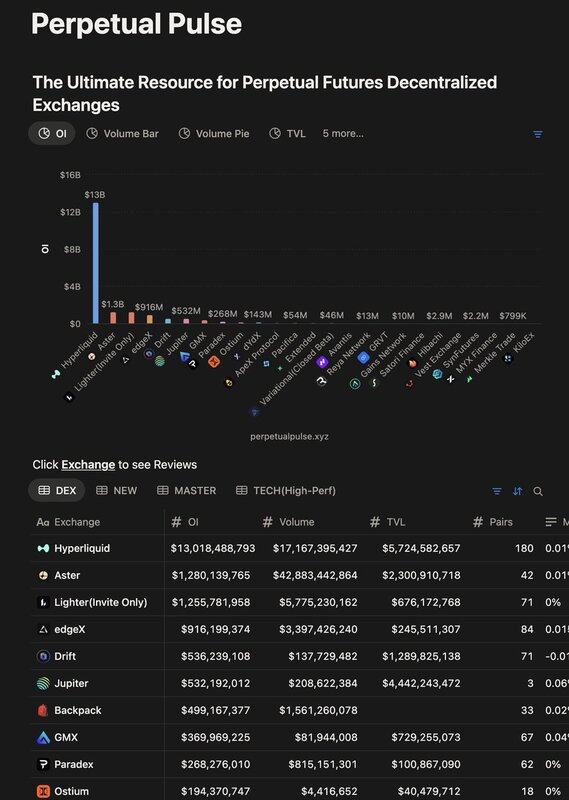Click the Lighter icon on chart axis

coord(69,397)
